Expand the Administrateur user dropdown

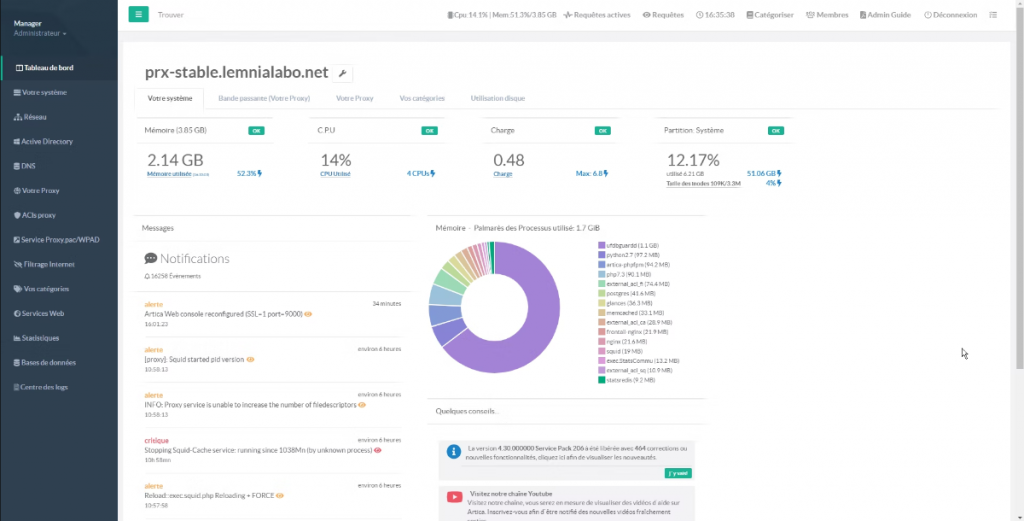click(40, 33)
